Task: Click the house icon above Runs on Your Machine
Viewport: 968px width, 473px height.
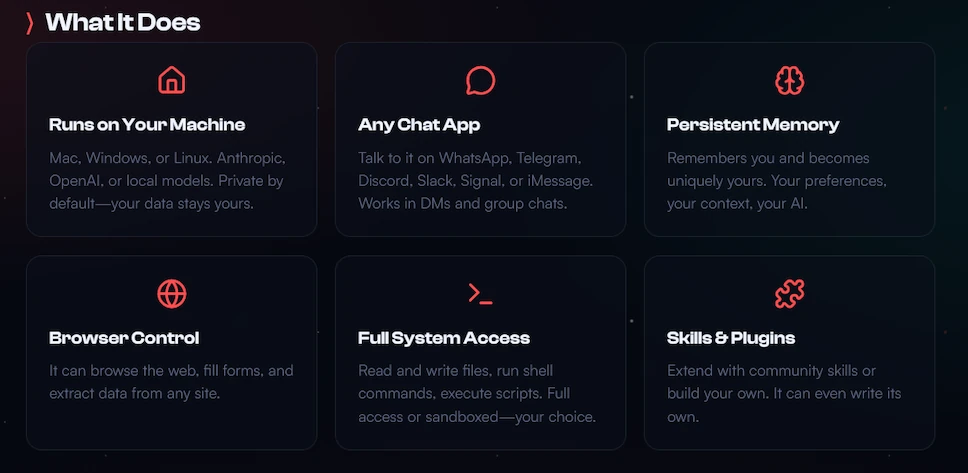Action: click(x=172, y=80)
